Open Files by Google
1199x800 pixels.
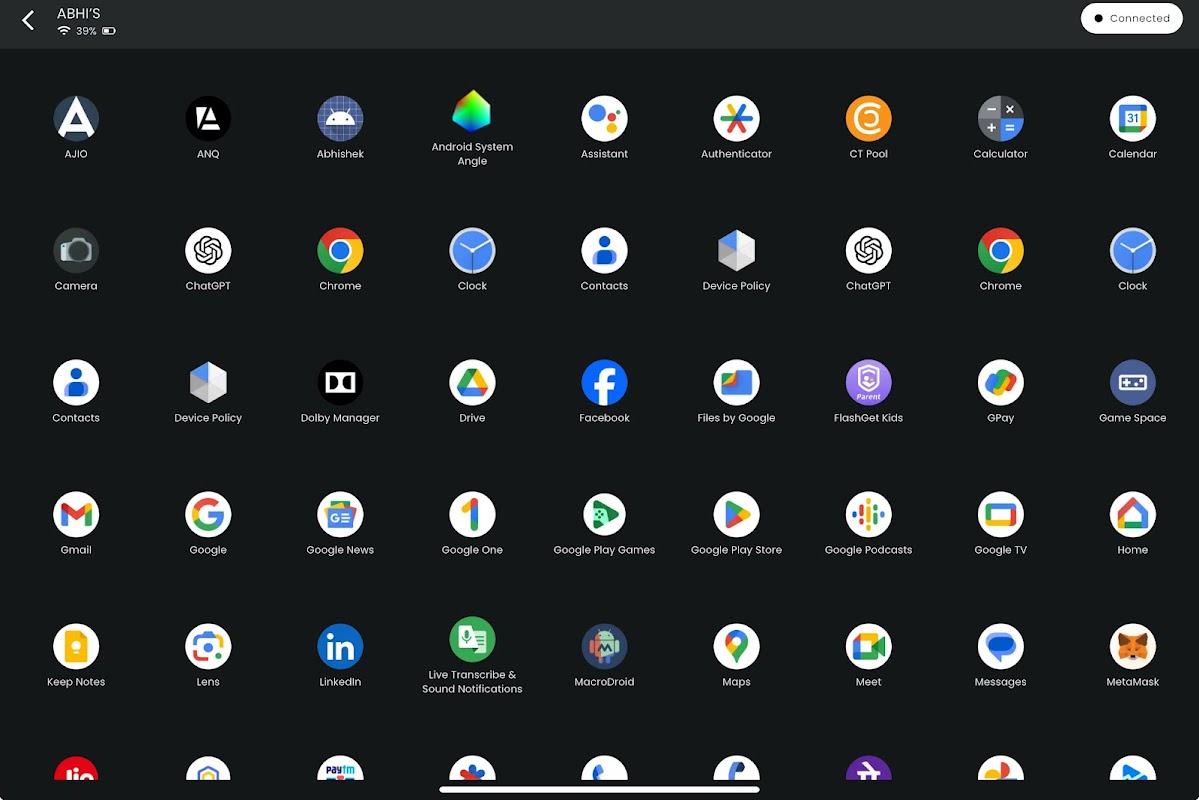tap(736, 382)
